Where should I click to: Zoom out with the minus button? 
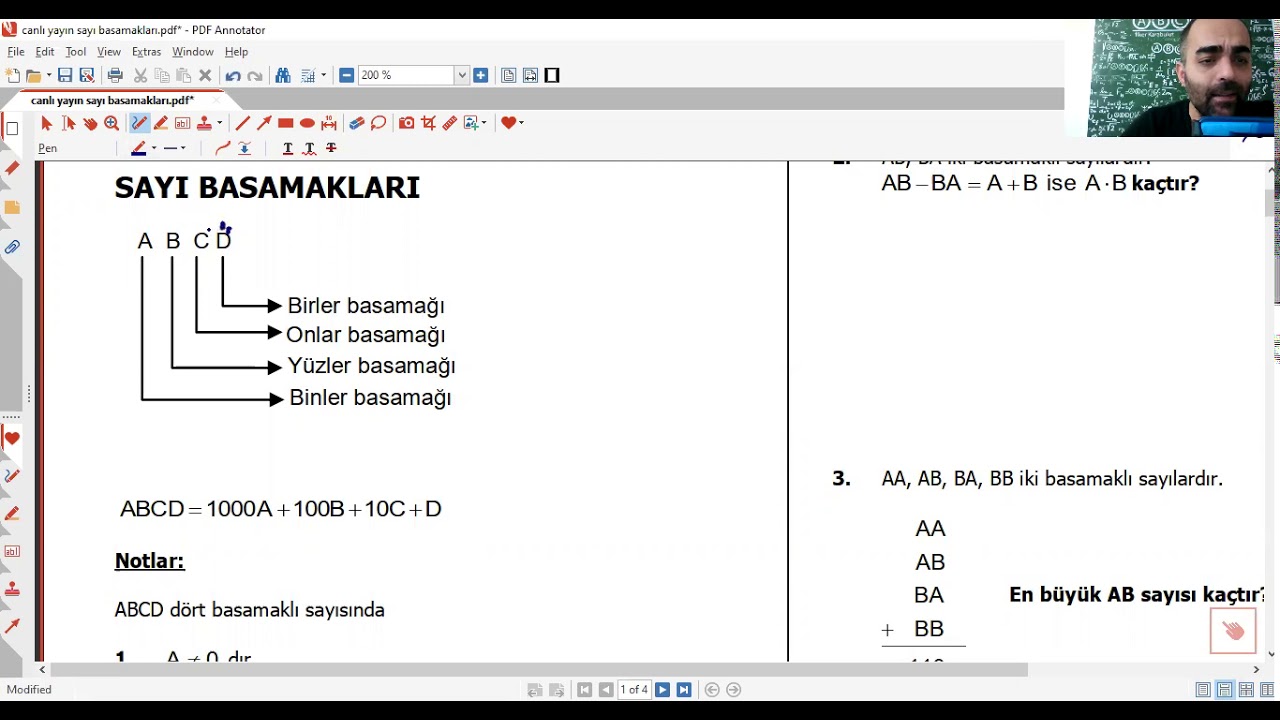click(x=346, y=75)
